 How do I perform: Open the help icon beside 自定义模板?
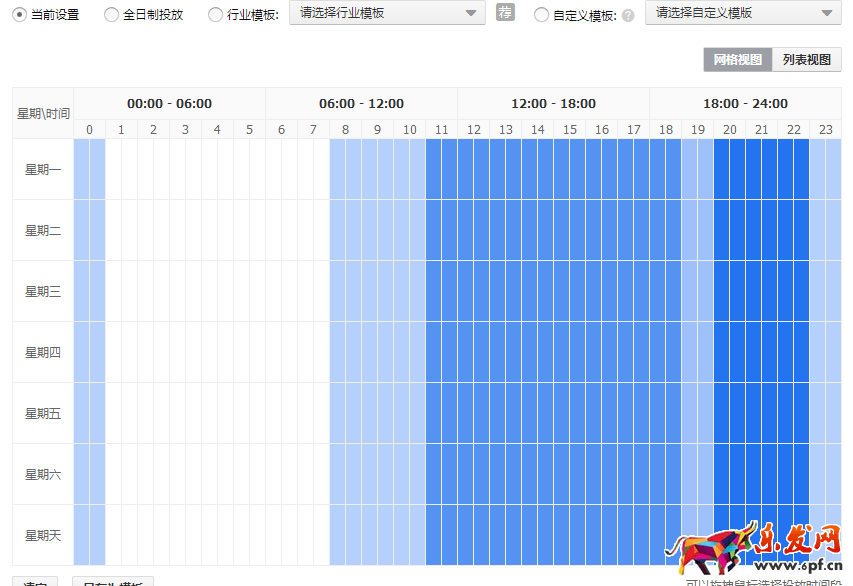[626, 14]
